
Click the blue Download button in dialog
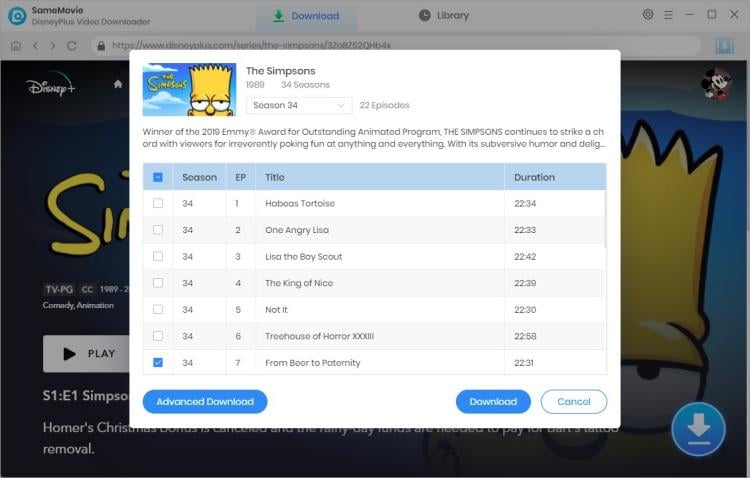click(493, 402)
